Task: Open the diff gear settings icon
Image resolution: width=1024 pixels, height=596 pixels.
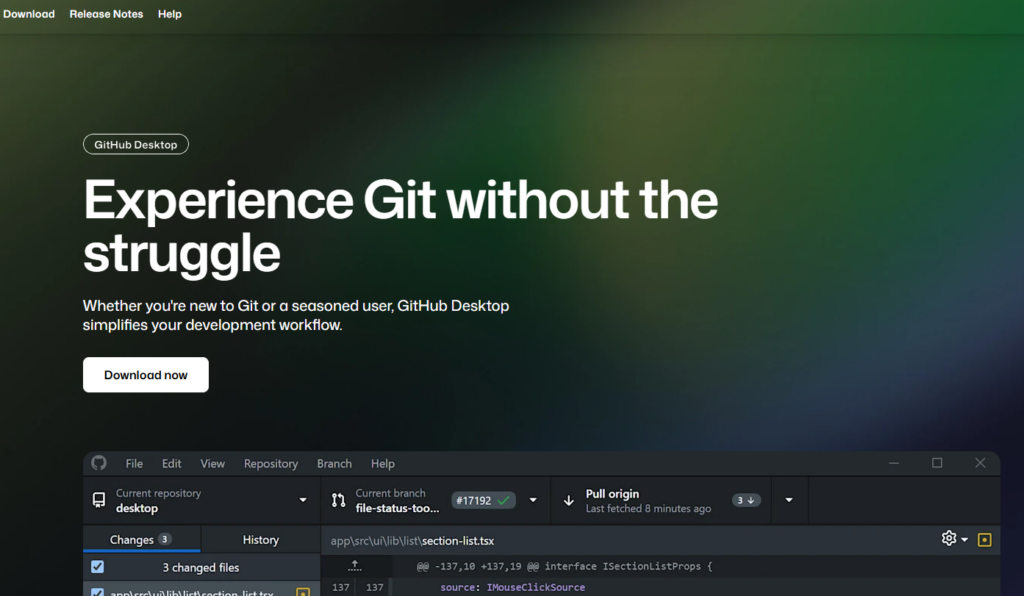Action: click(x=948, y=539)
